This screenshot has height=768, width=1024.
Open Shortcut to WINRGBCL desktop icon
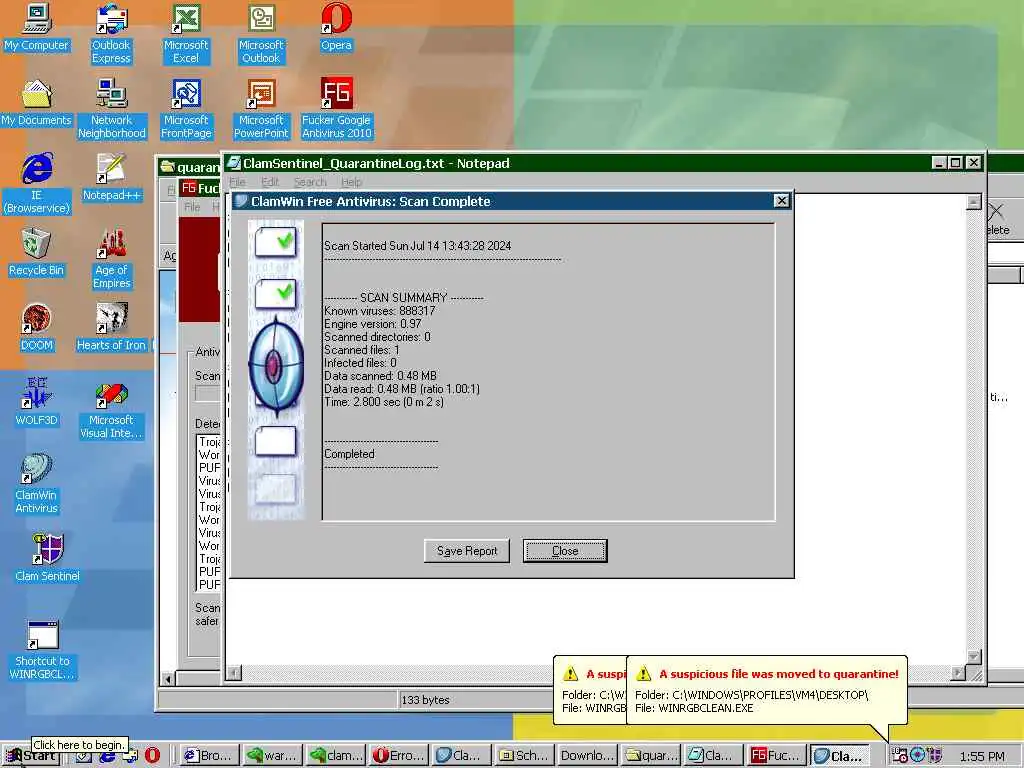click(x=42, y=649)
